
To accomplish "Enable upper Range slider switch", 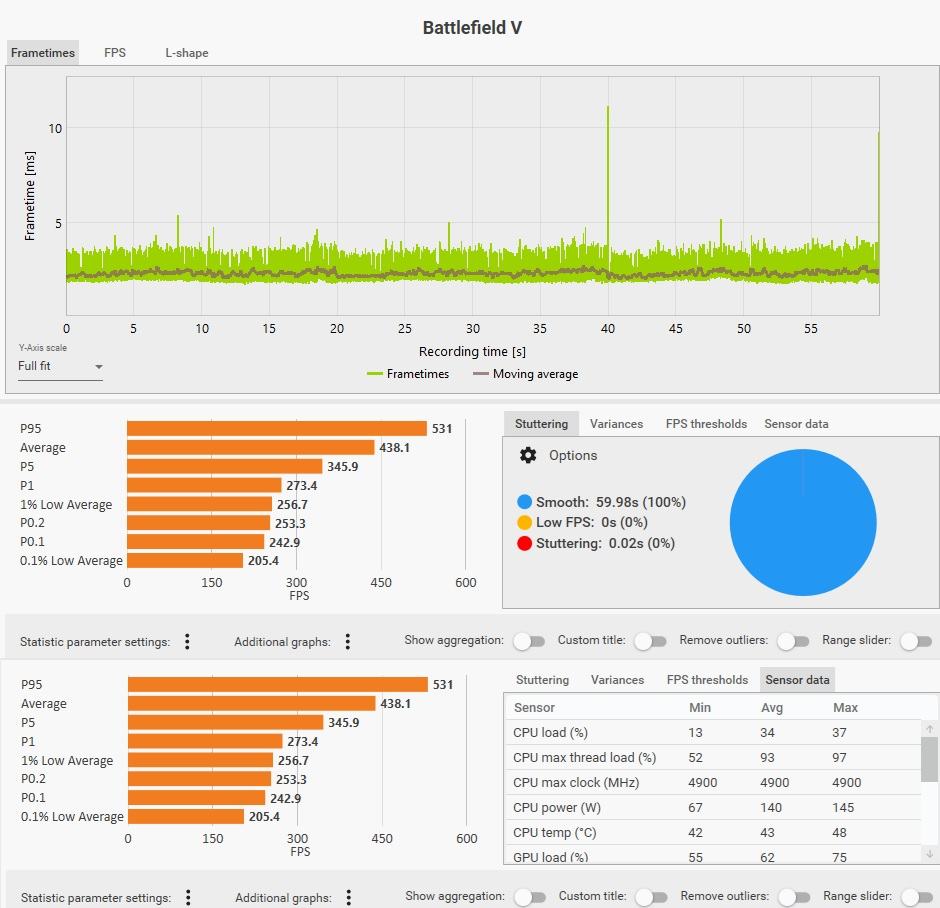I will point(916,641).
